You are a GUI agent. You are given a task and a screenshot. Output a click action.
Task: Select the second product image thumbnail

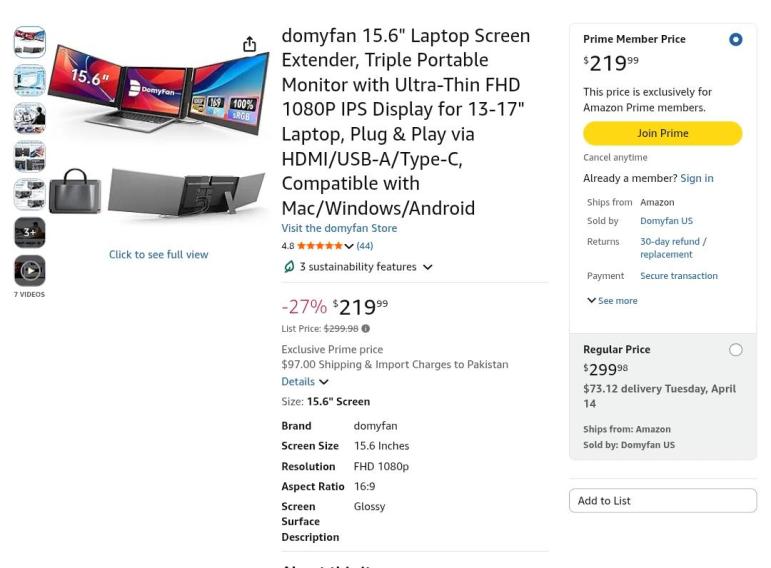30,80
